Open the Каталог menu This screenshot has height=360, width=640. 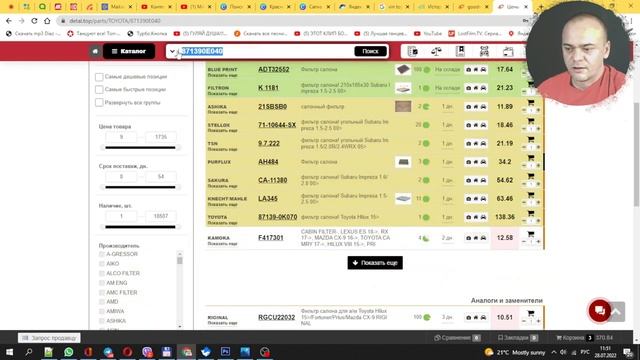[129, 51]
